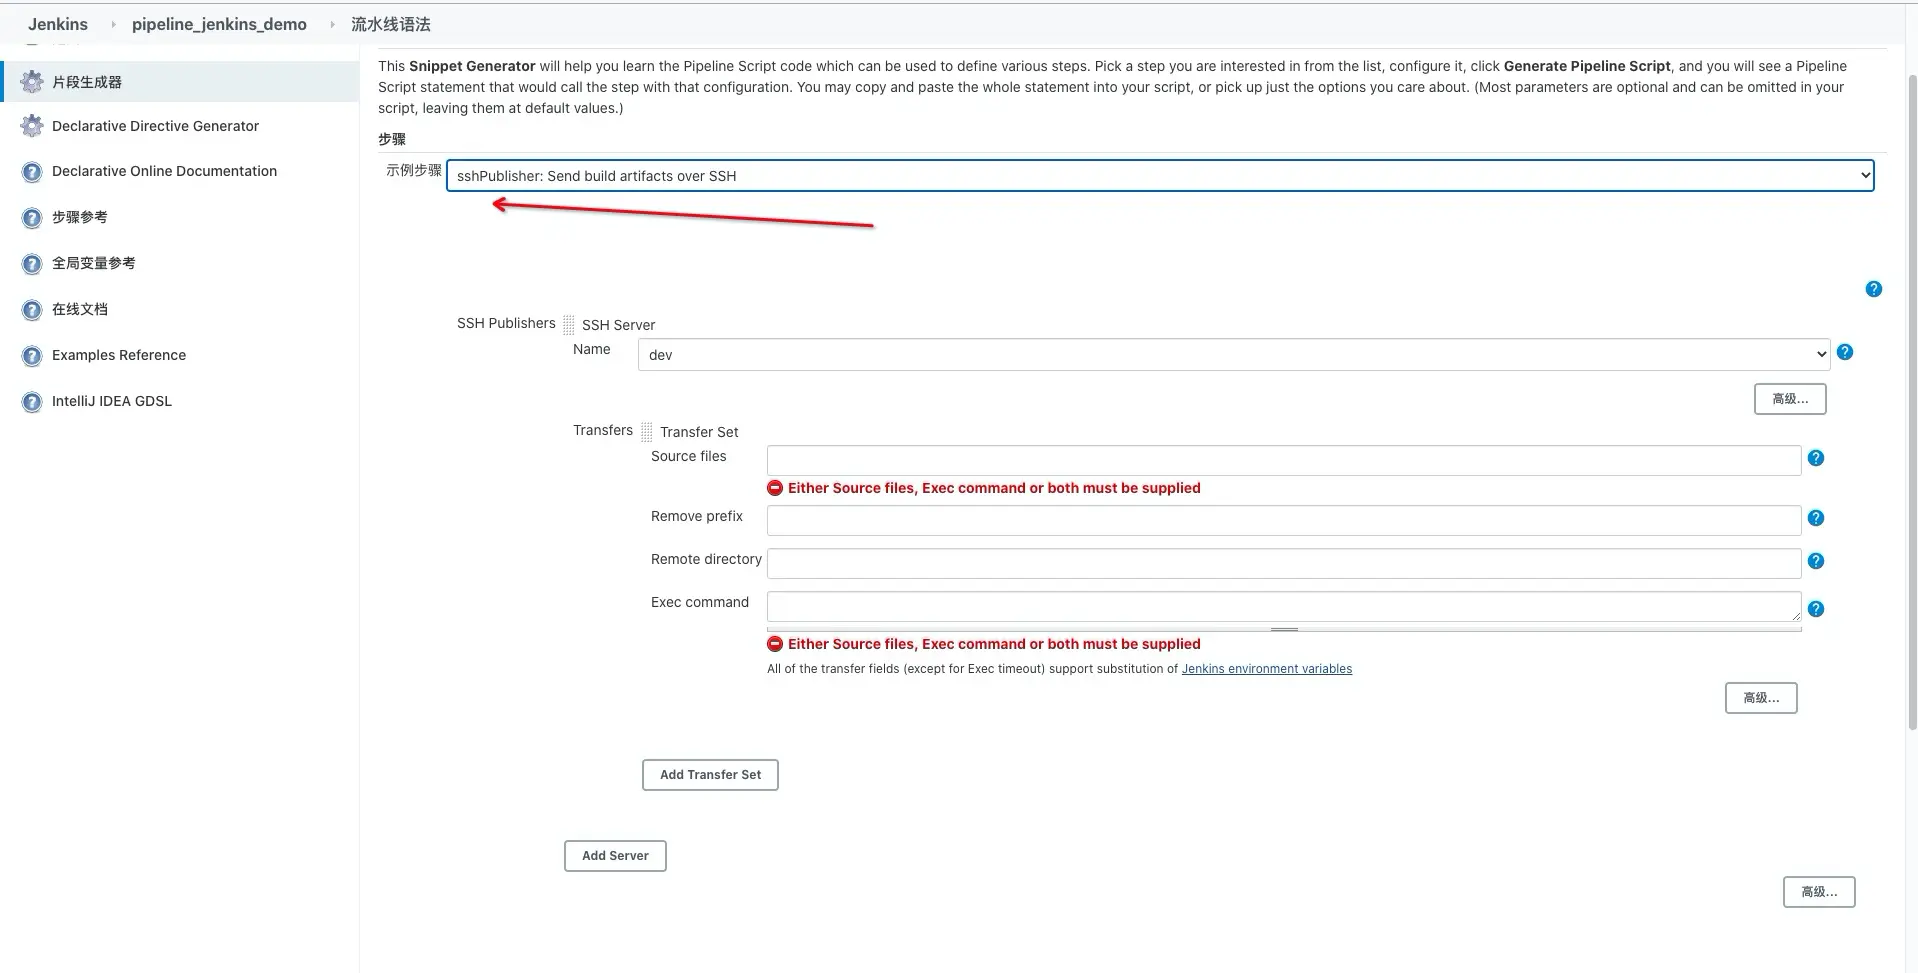1918x973 pixels.
Task: Click the help icon next to the dev Name dropdown
Action: tap(1845, 352)
